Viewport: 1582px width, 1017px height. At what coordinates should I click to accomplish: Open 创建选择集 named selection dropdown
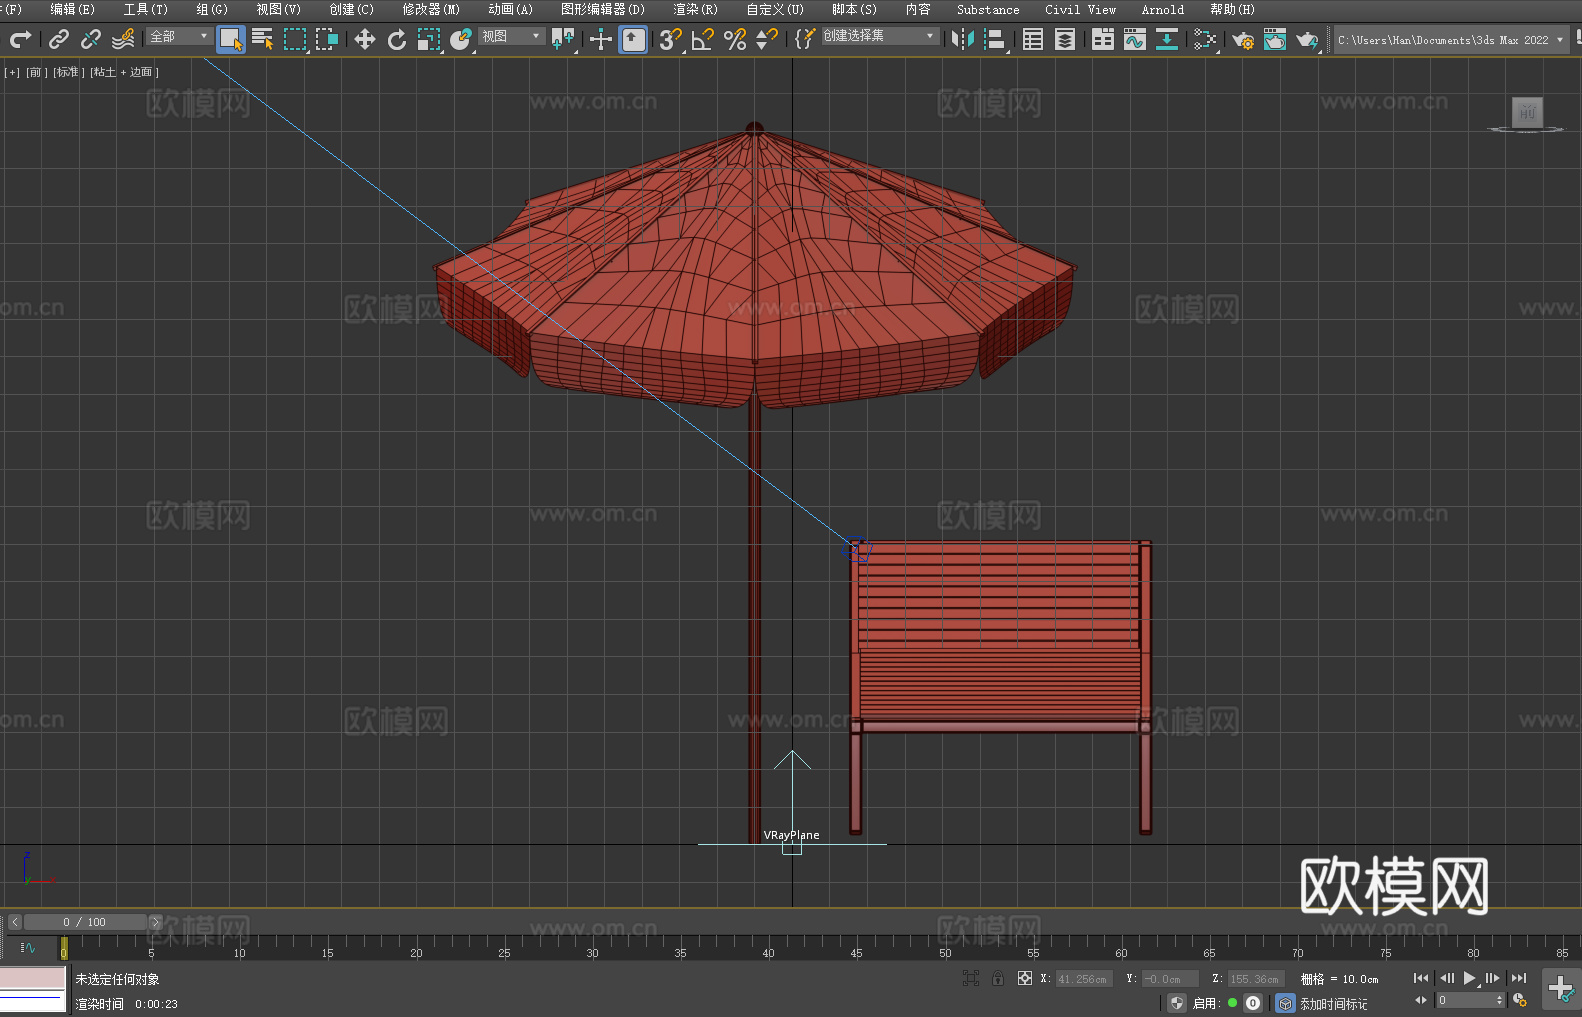880,36
